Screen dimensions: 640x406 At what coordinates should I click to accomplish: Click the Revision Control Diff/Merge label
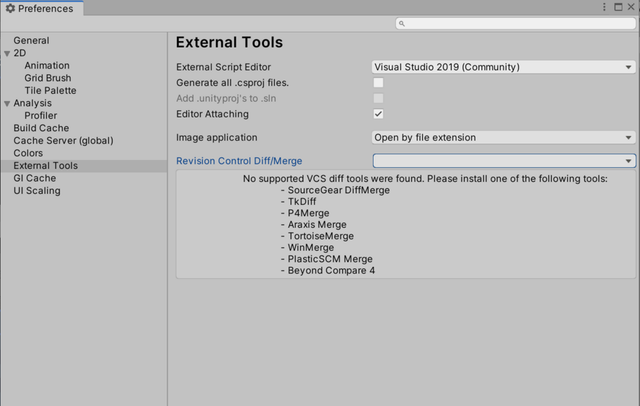click(239, 161)
